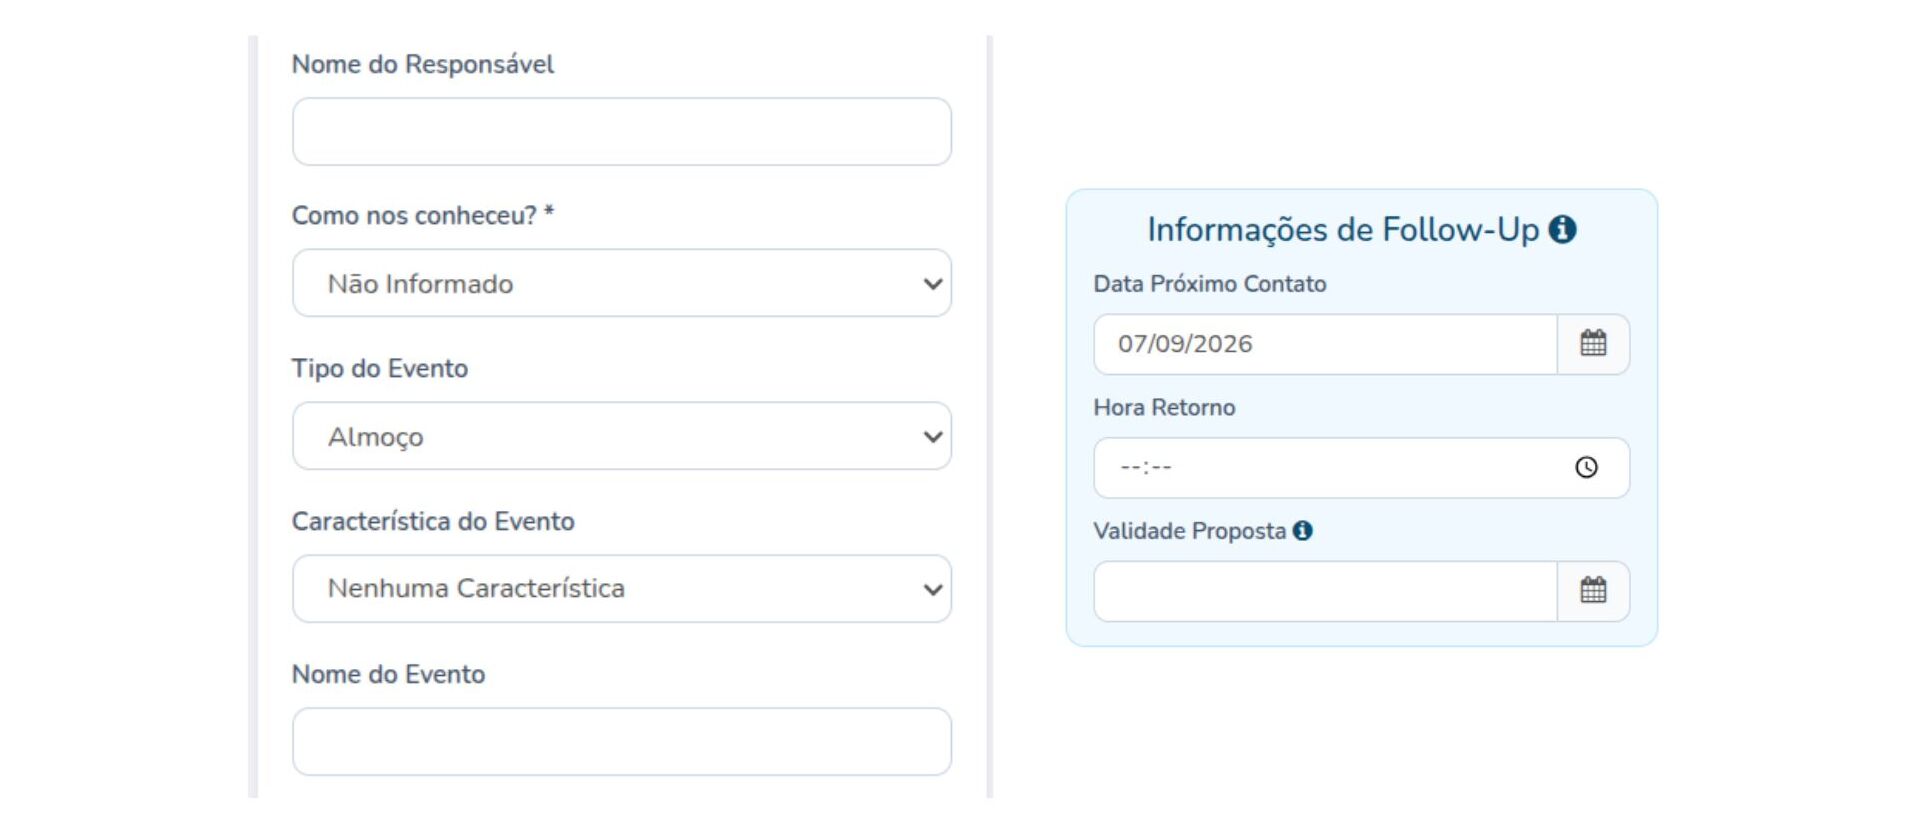
Task: Click the Hora Retorno label
Action: pyautogui.click(x=1164, y=407)
